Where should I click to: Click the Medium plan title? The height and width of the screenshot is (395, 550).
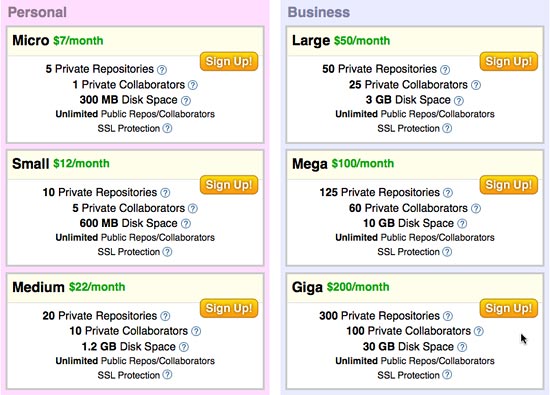38,287
